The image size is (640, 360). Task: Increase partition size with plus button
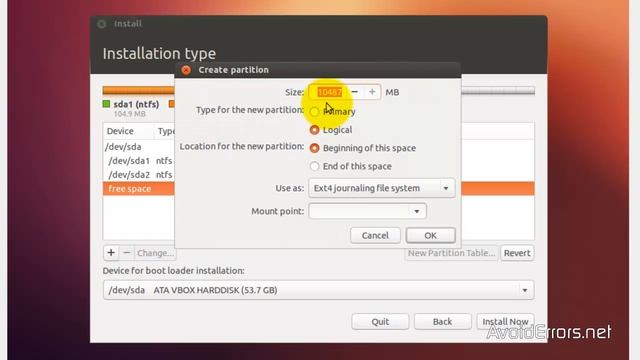pos(372,92)
